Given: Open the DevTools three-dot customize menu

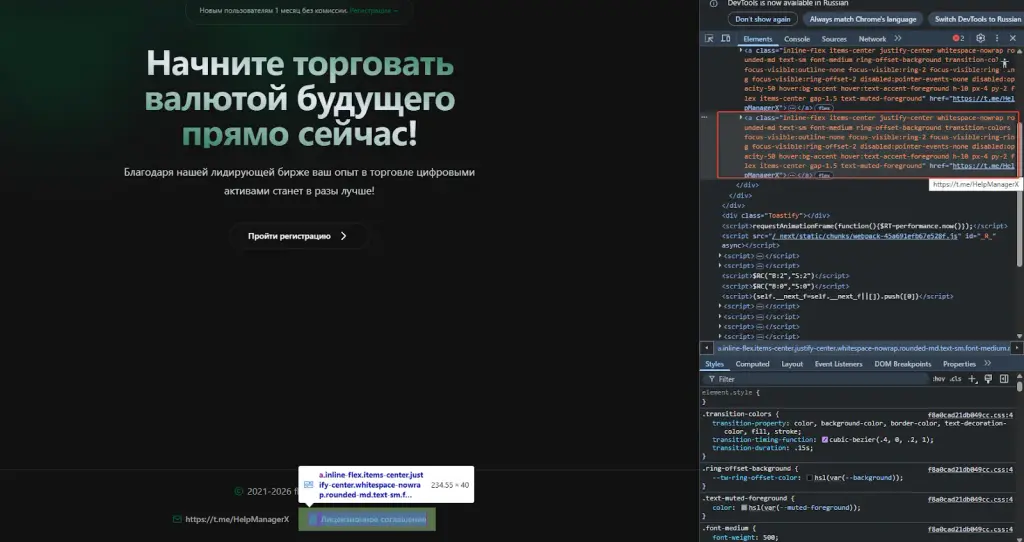Looking at the screenshot, I should tap(997, 39).
